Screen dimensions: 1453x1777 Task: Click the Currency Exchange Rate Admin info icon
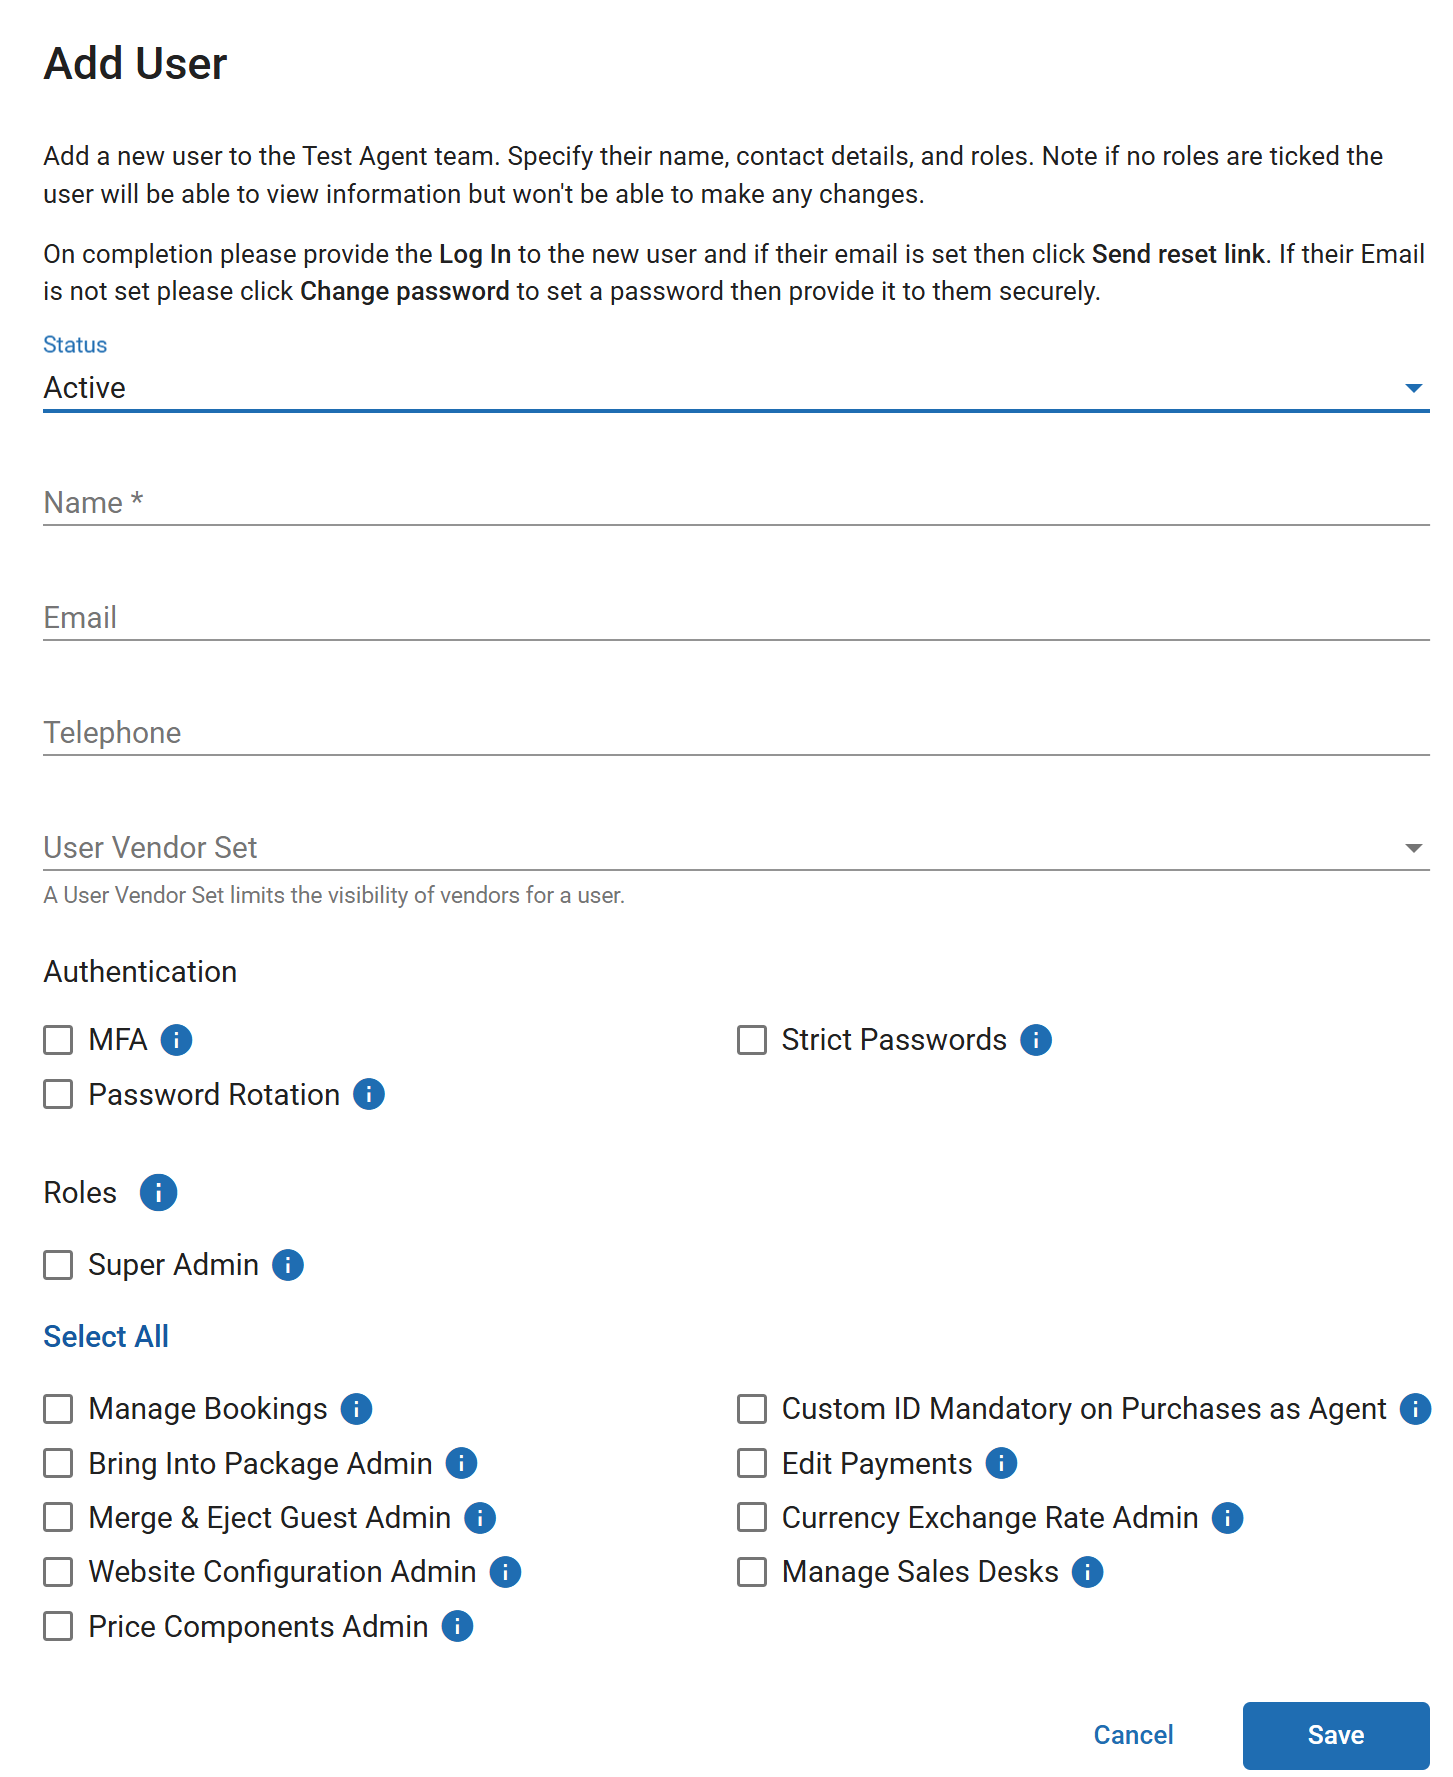click(x=1228, y=1518)
